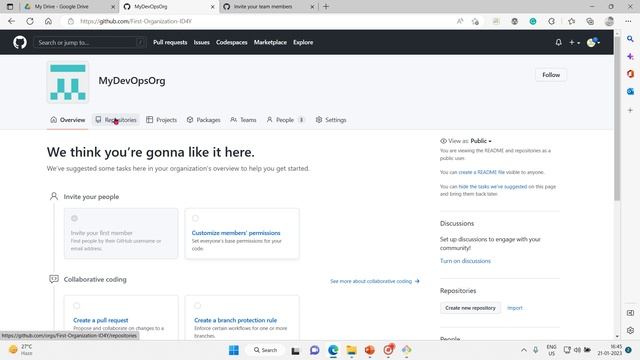This screenshot has height=360, width=640.
Task: Open the Packages tab
Action: tap(204, 120)
